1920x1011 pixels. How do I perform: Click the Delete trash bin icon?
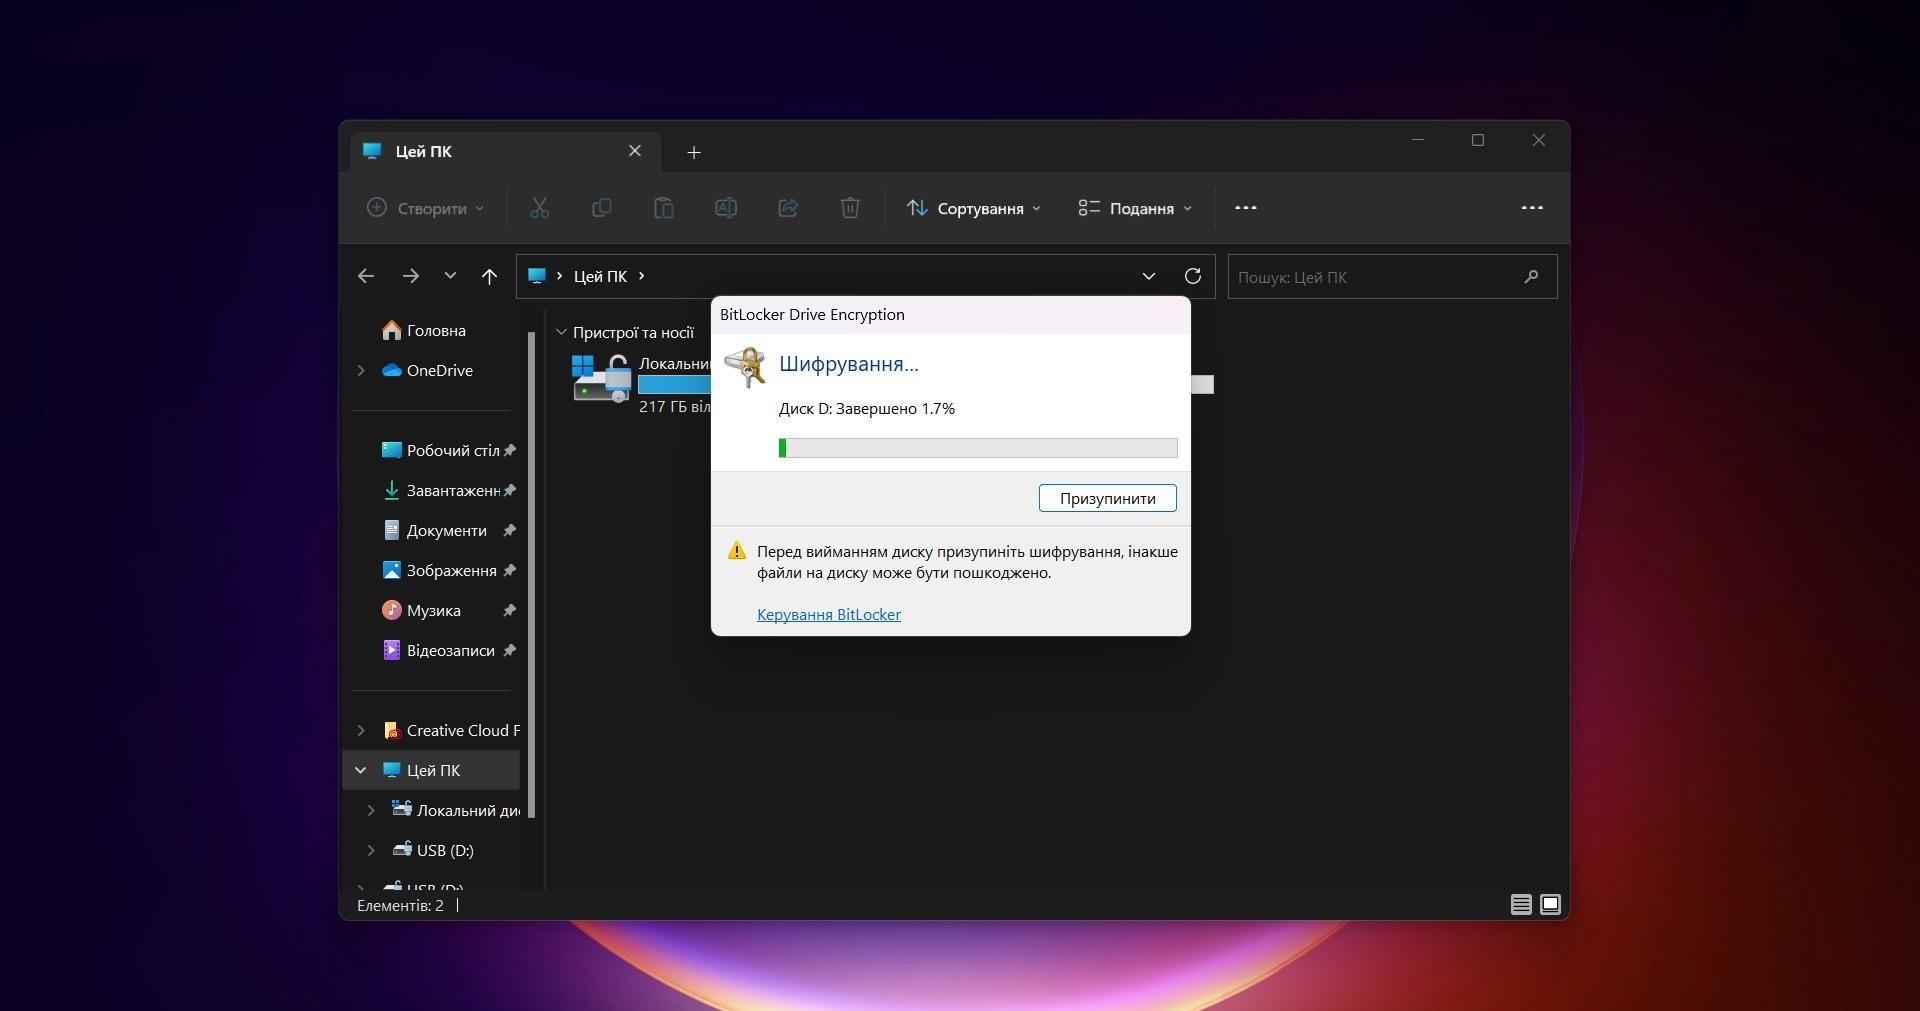[850, 208]
